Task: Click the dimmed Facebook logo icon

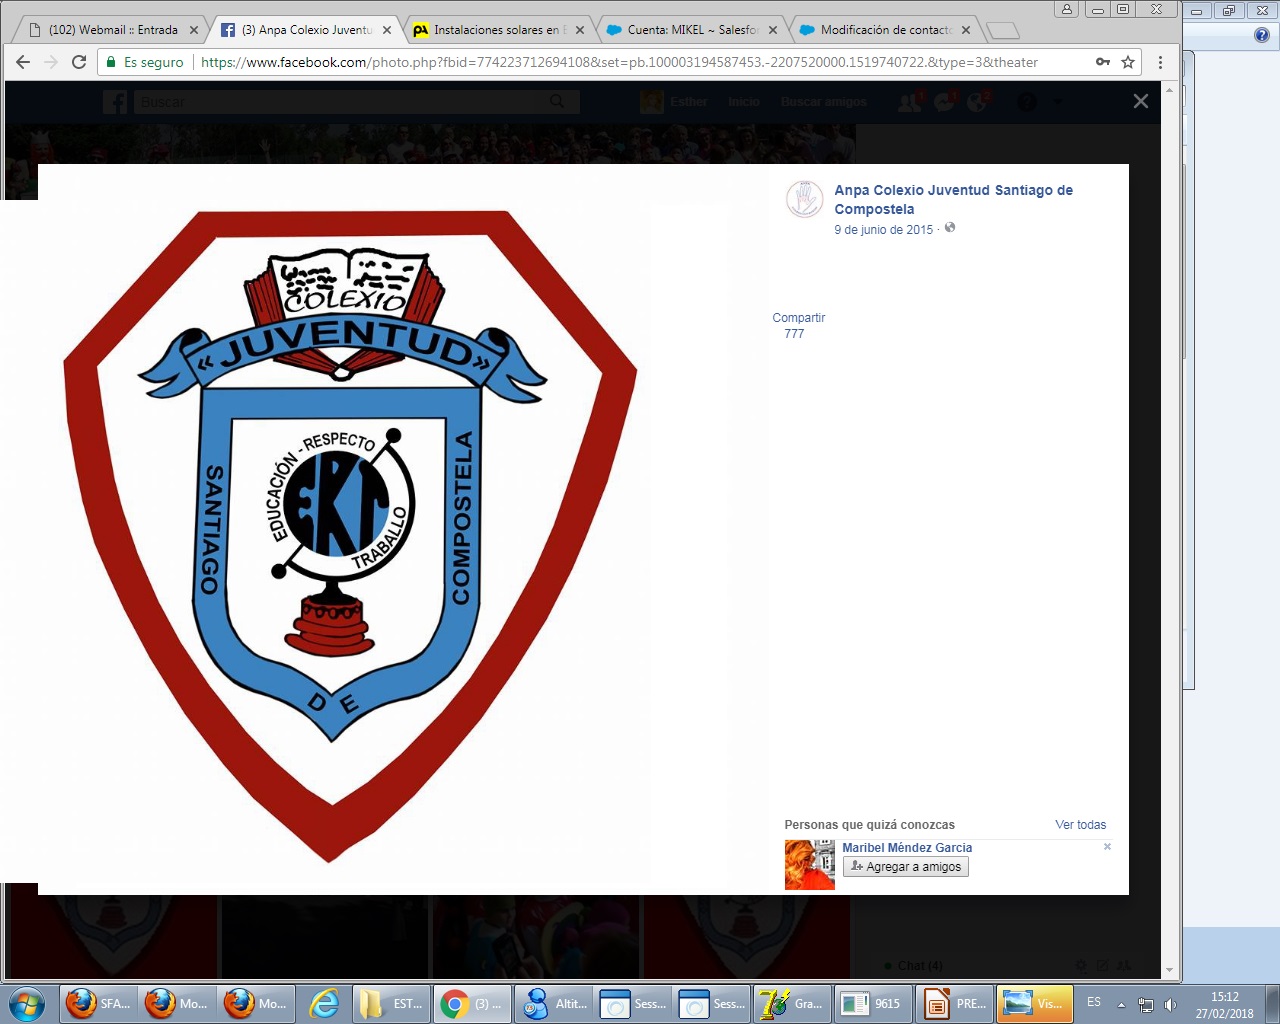Action: 115,101
